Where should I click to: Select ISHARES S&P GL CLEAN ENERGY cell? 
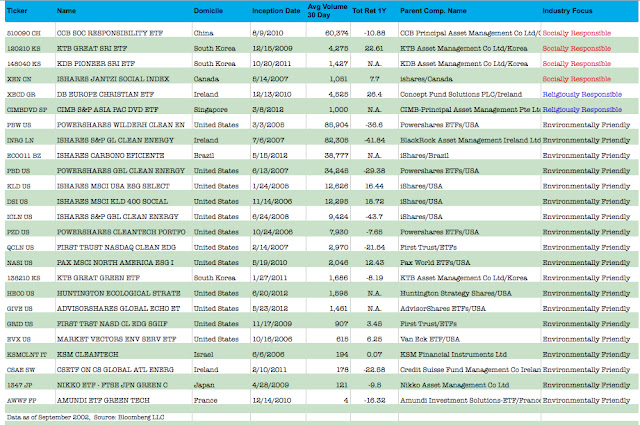click(x=115, y=140)
